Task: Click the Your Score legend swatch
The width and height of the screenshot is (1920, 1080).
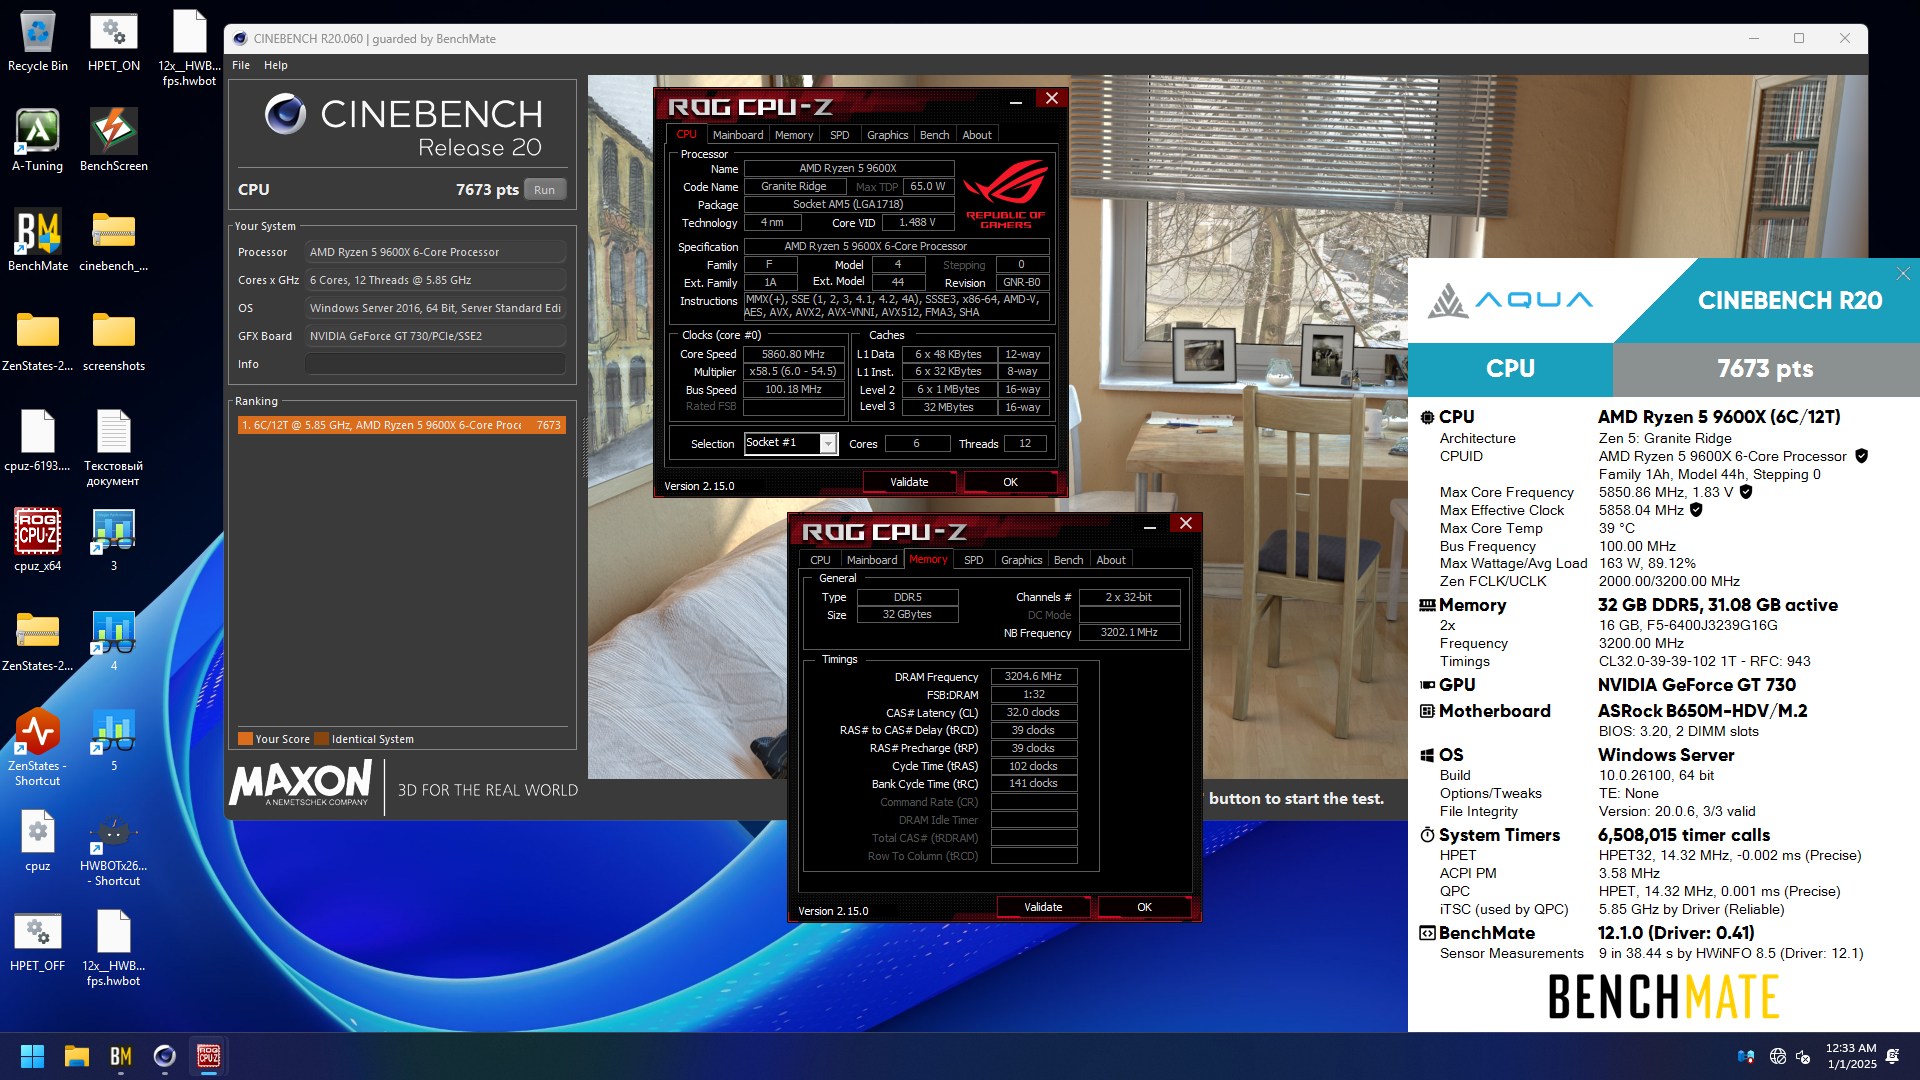Action: (245, 739)
